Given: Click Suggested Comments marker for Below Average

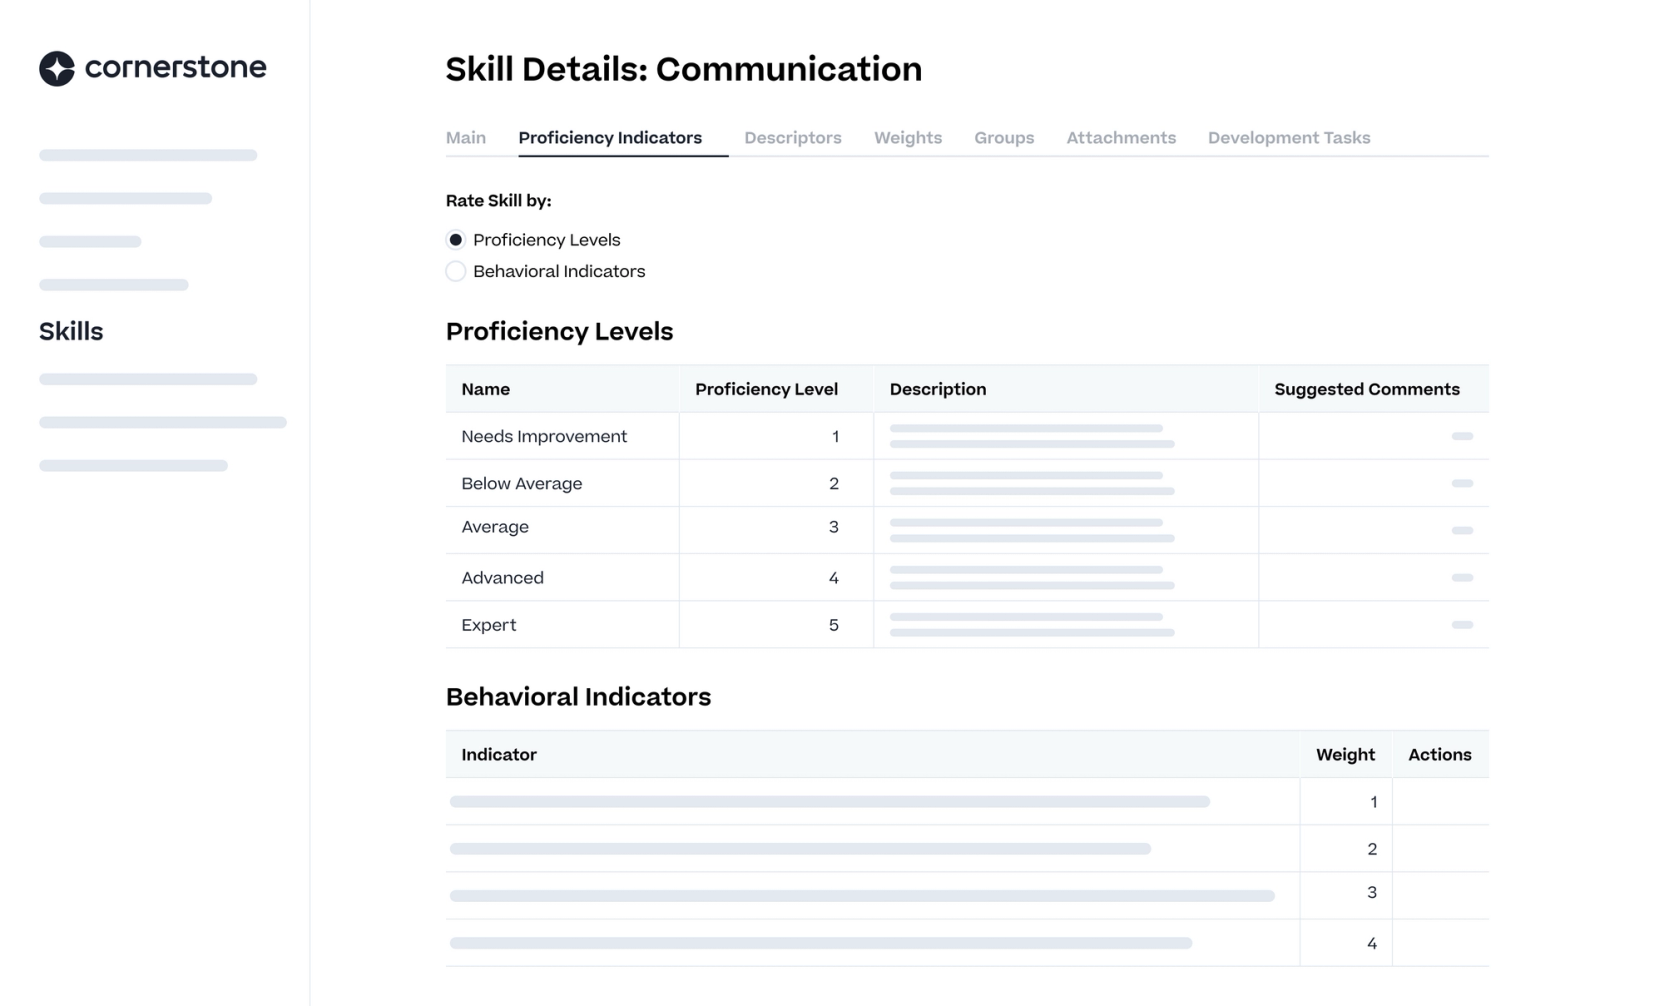Looking at the screenshot, I should 1461,484.
